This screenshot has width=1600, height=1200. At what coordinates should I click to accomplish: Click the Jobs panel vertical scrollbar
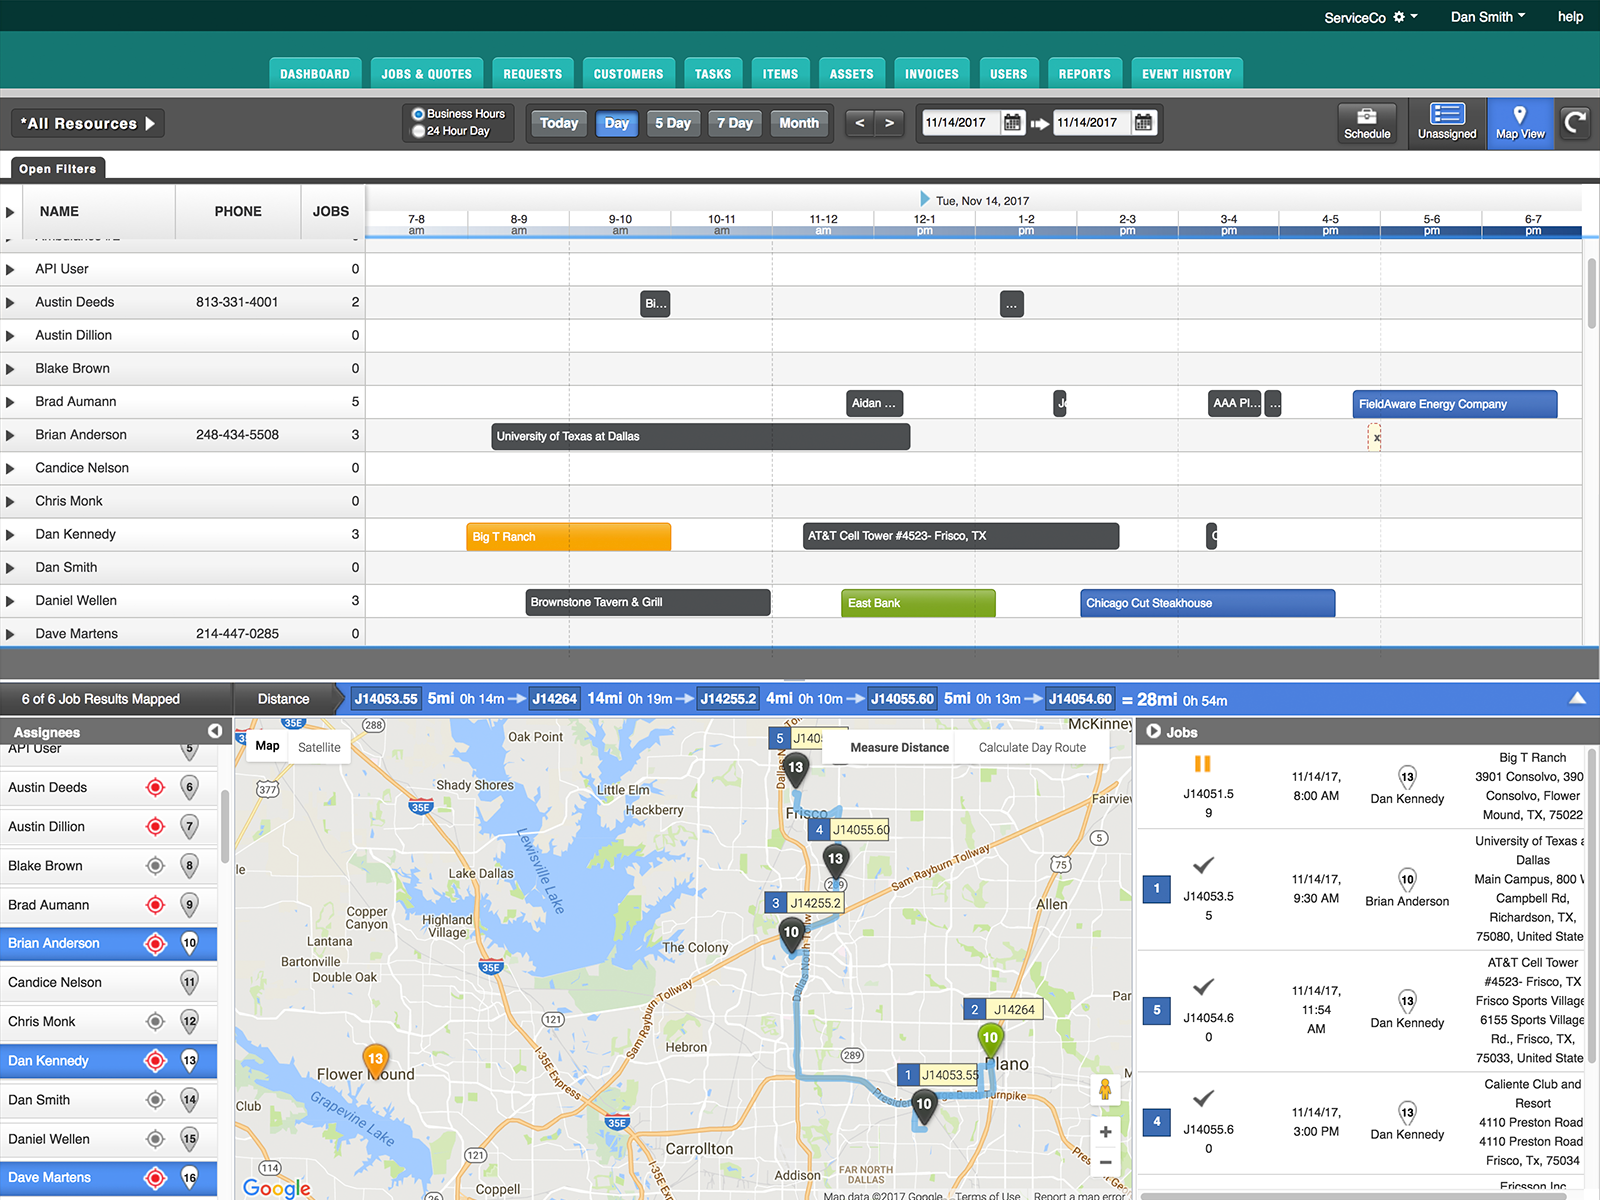[x=1592, y=905]
